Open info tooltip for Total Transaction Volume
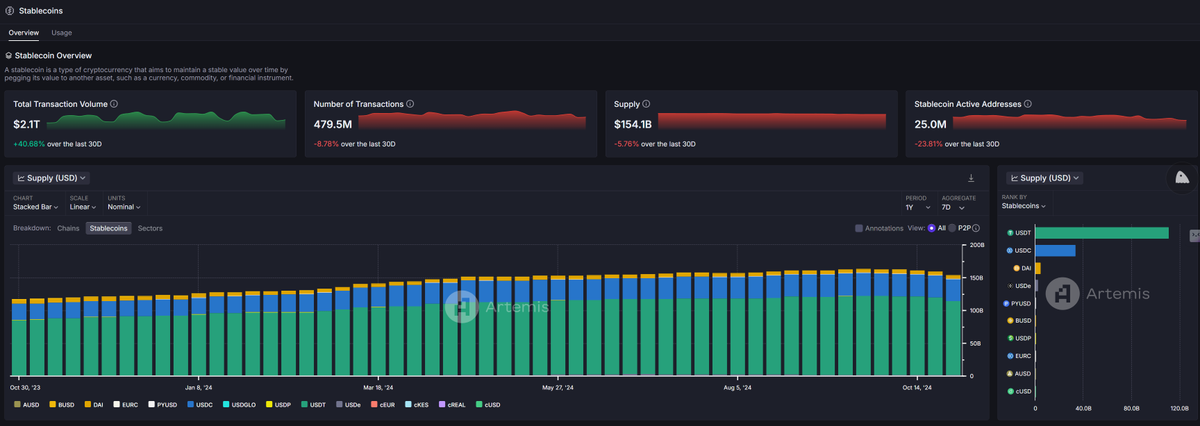 [x=114, y=103]
